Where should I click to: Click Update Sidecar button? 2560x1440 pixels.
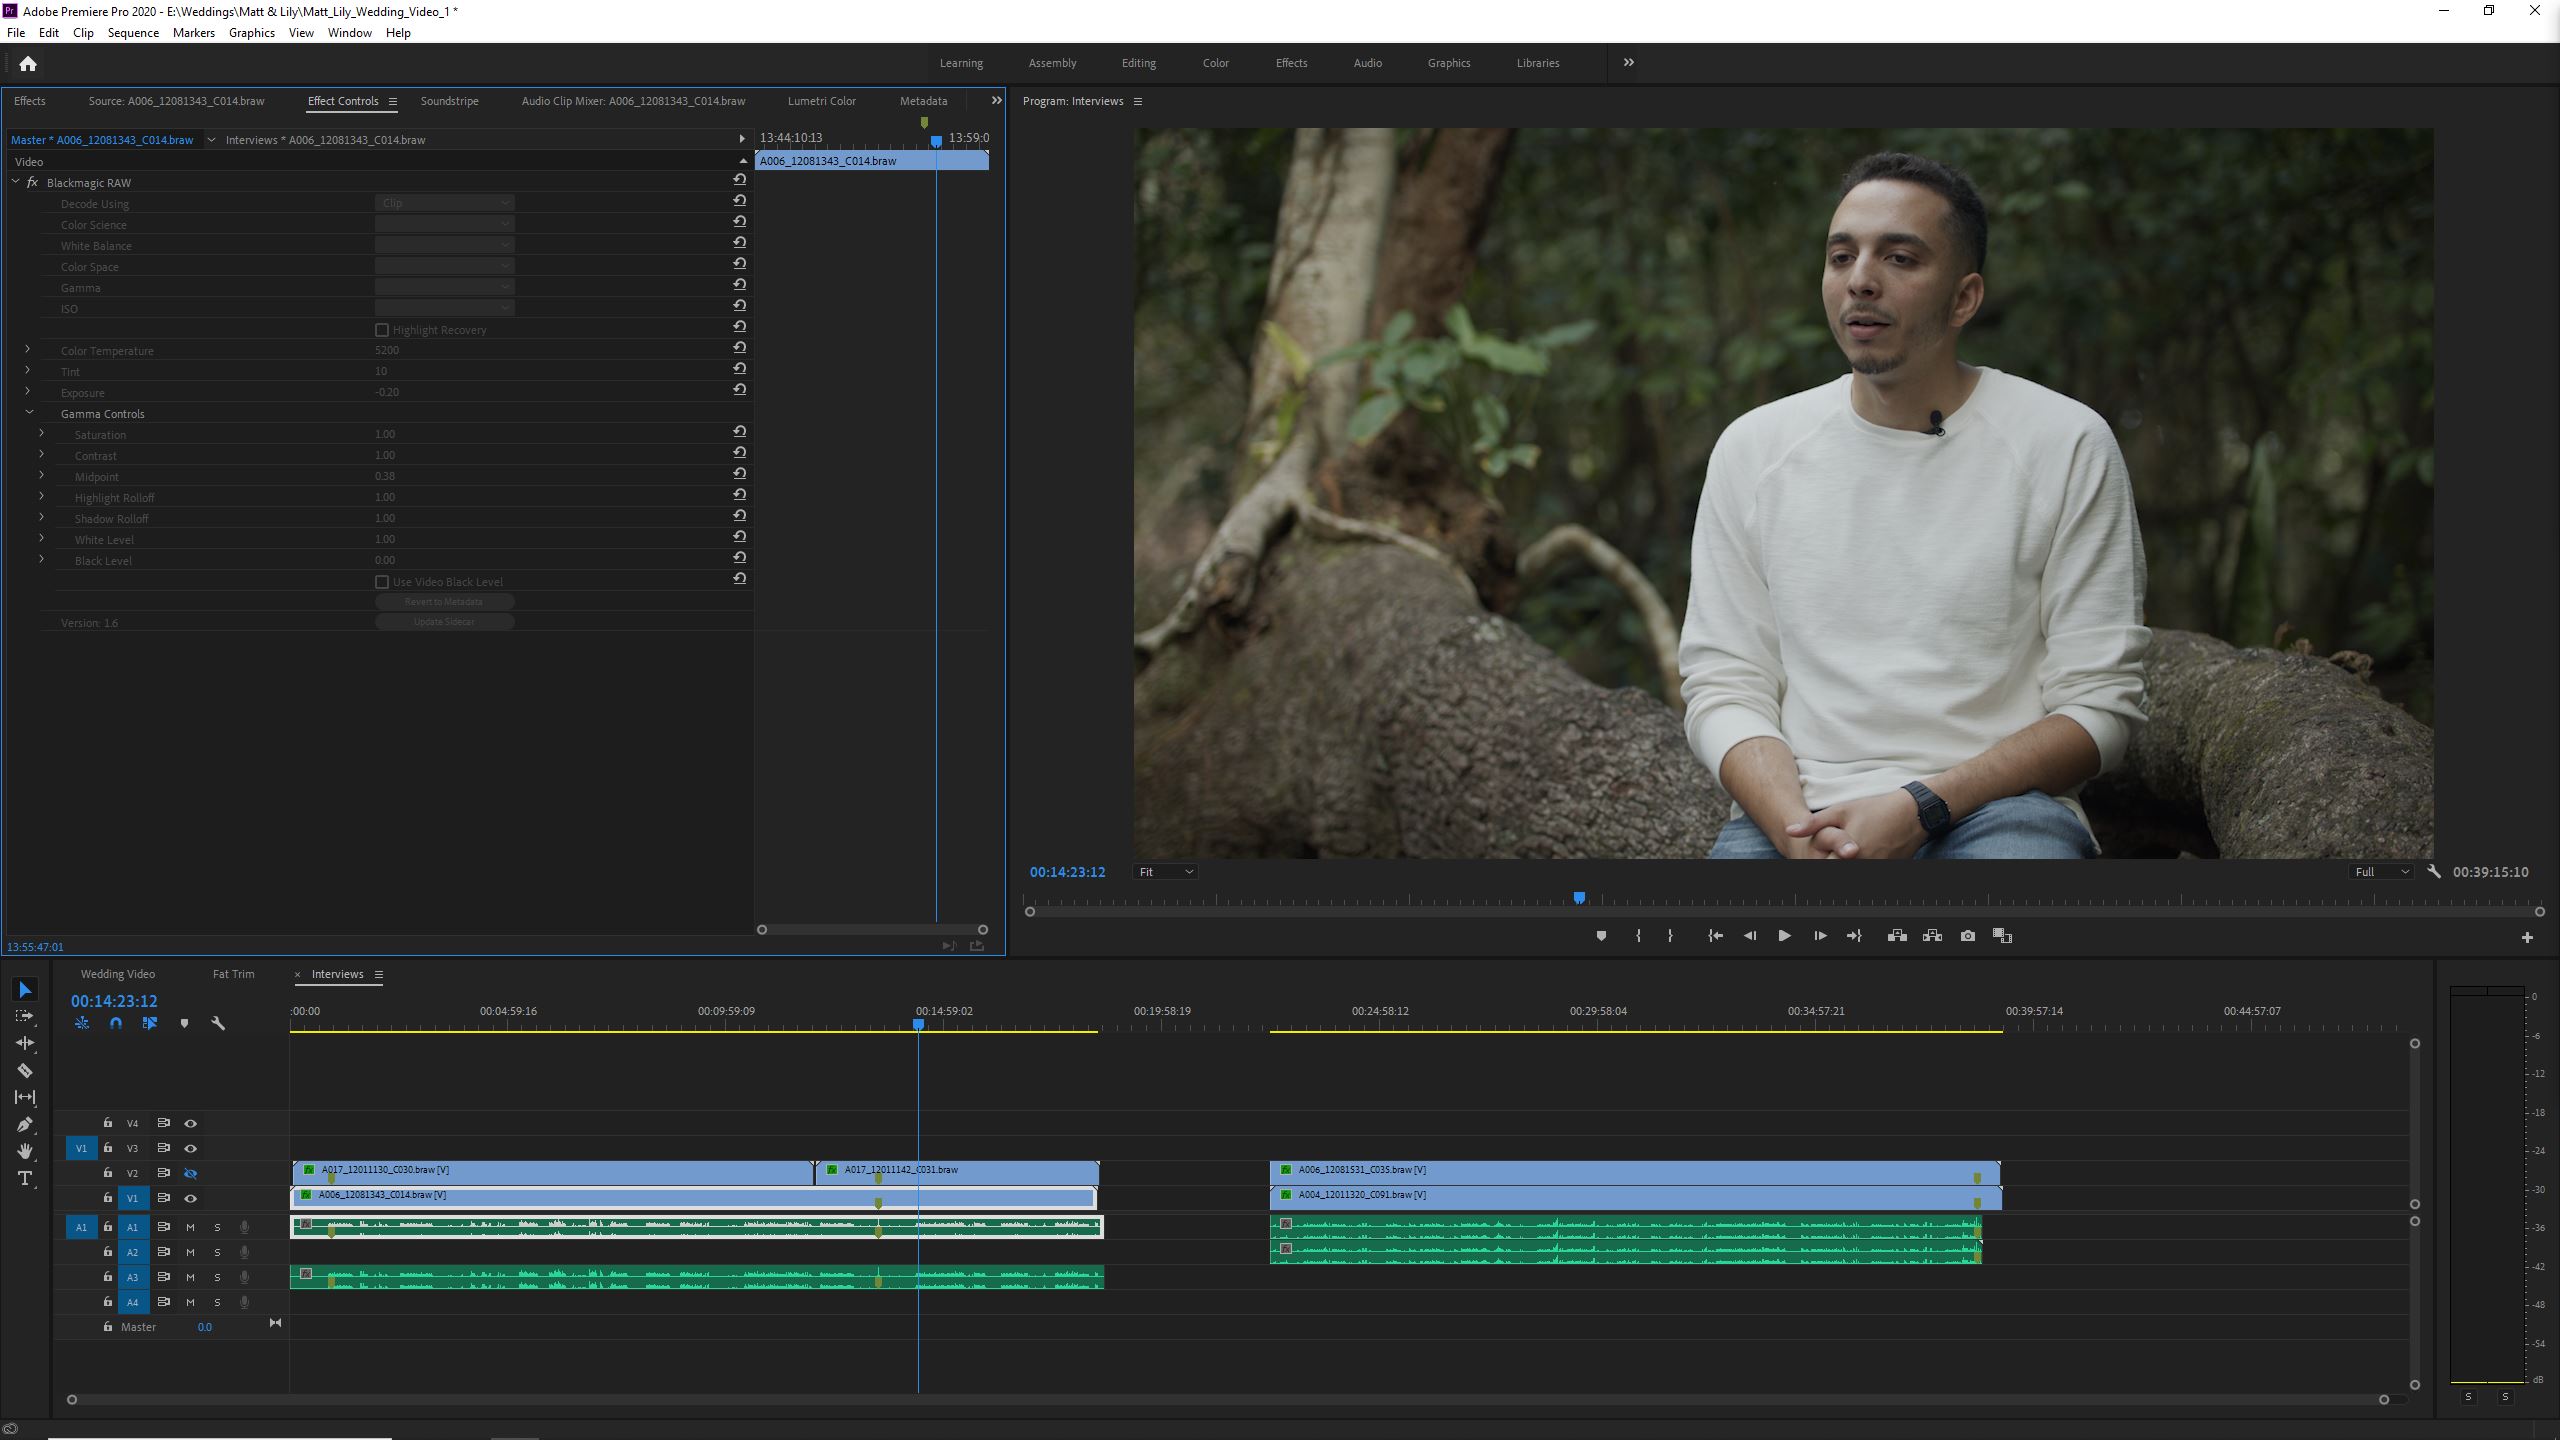coord(445,622)
